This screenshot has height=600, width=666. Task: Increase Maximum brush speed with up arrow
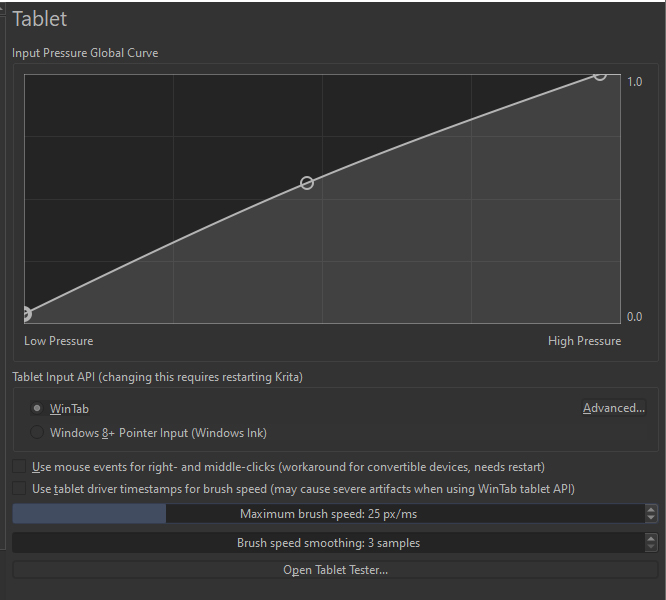651,509
